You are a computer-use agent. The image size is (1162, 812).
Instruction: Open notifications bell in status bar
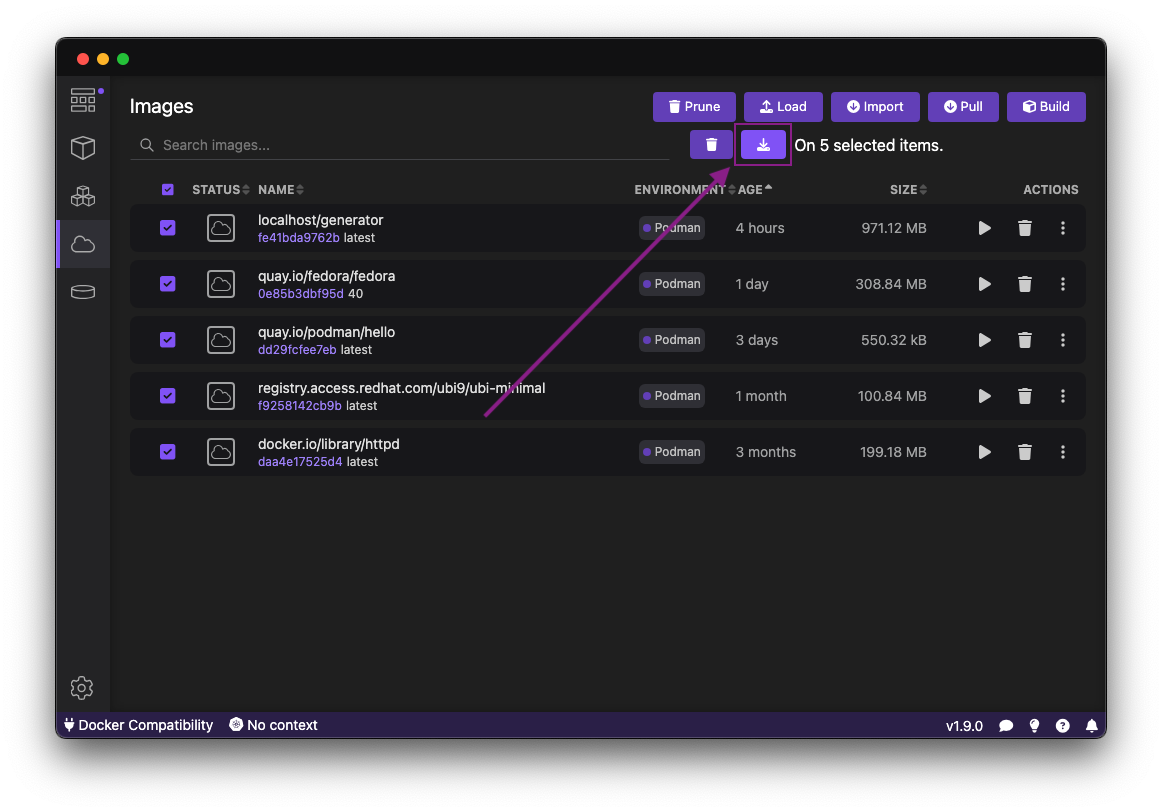pos(1092,726)
